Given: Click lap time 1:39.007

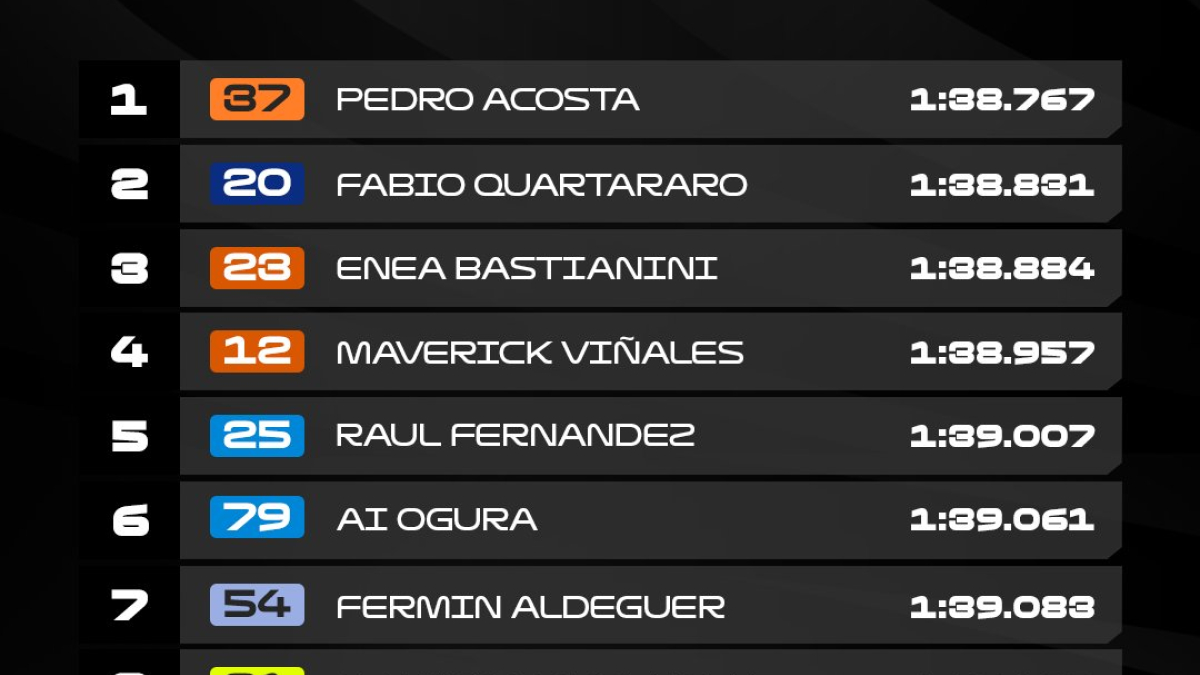Looking at the screenshot, I should (1002, 436).
